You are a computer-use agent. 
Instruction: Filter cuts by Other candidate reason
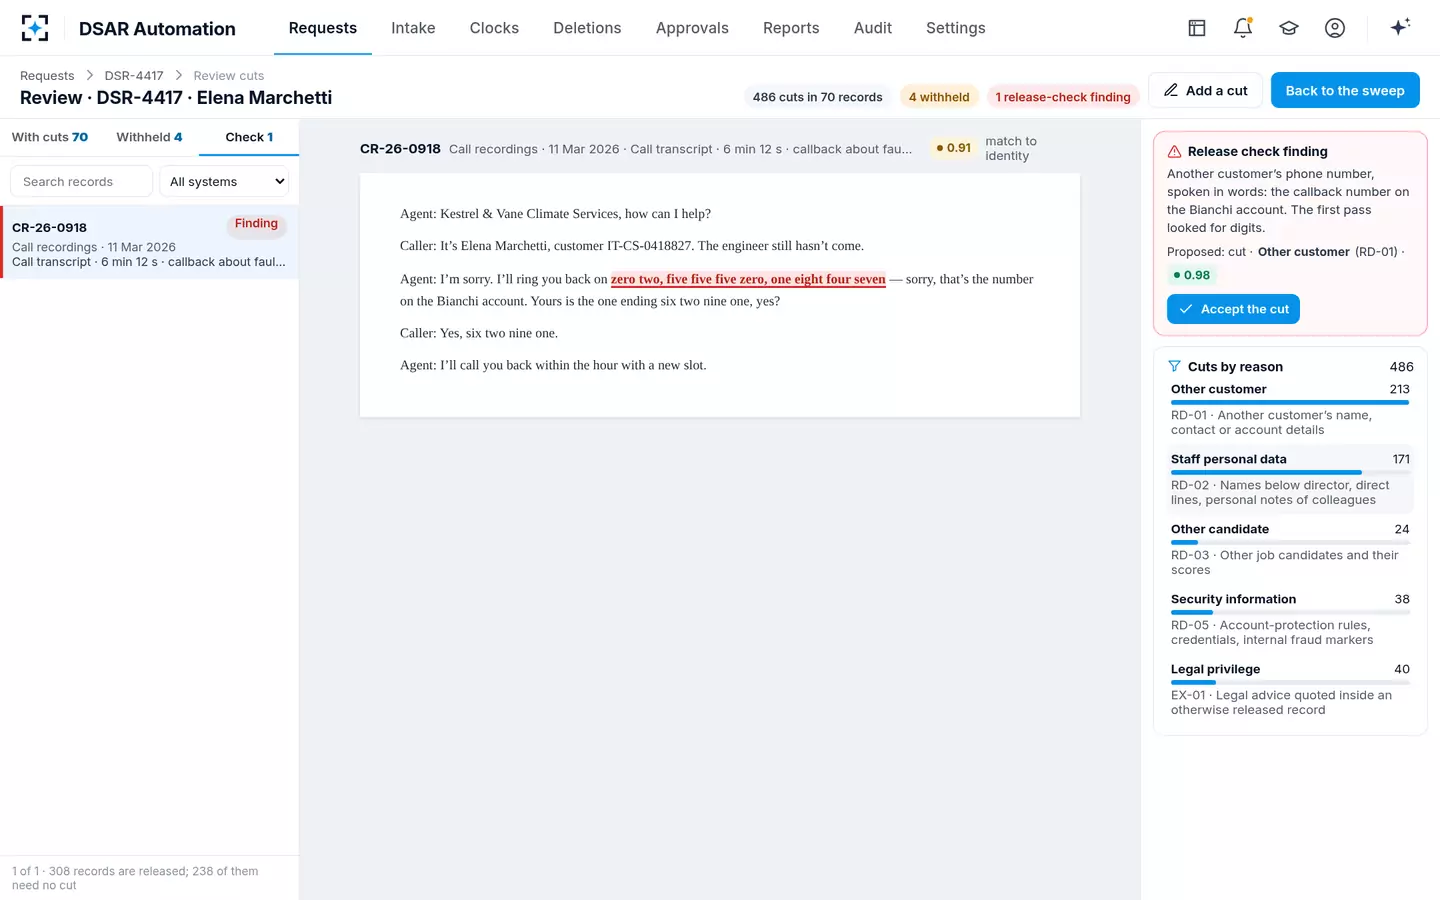click(1290, 549)
